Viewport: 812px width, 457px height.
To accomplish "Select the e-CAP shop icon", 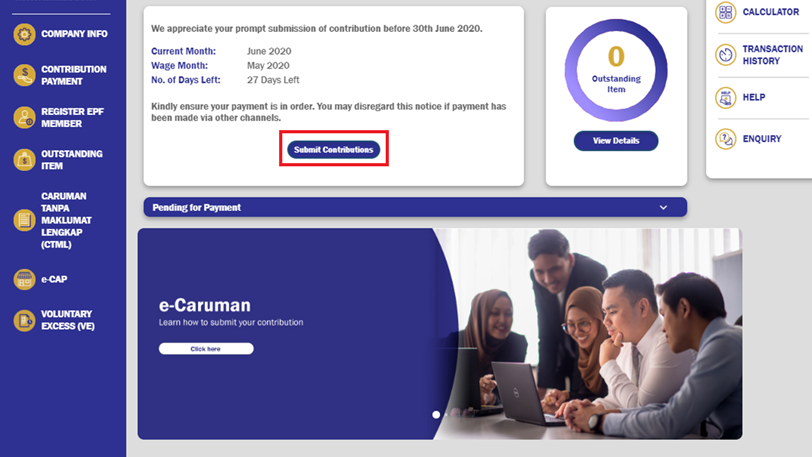I will point(24,279).
